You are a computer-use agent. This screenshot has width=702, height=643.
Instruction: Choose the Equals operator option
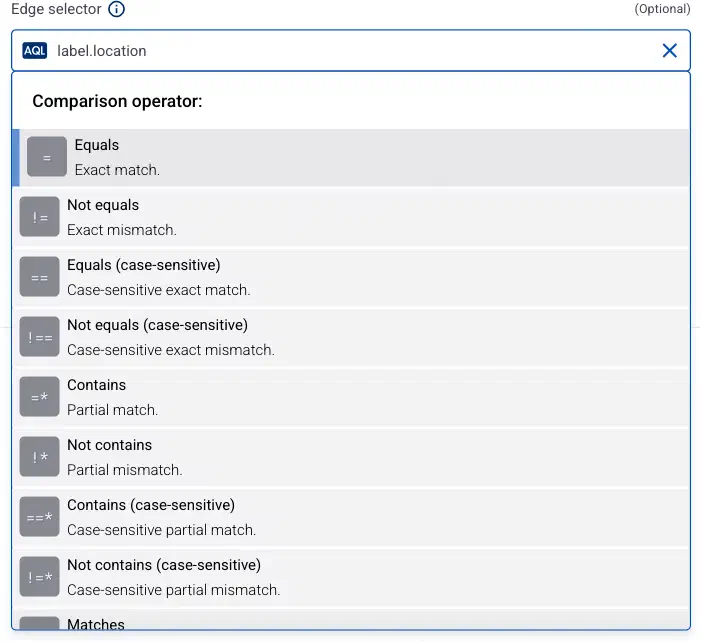[x=351, y=158]
